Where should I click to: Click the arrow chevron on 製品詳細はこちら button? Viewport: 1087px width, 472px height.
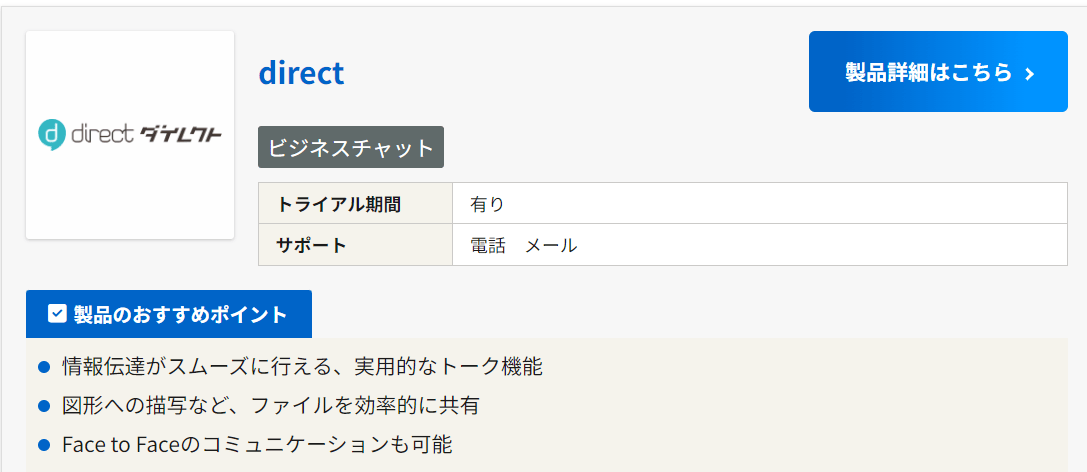click(1029, 73)
